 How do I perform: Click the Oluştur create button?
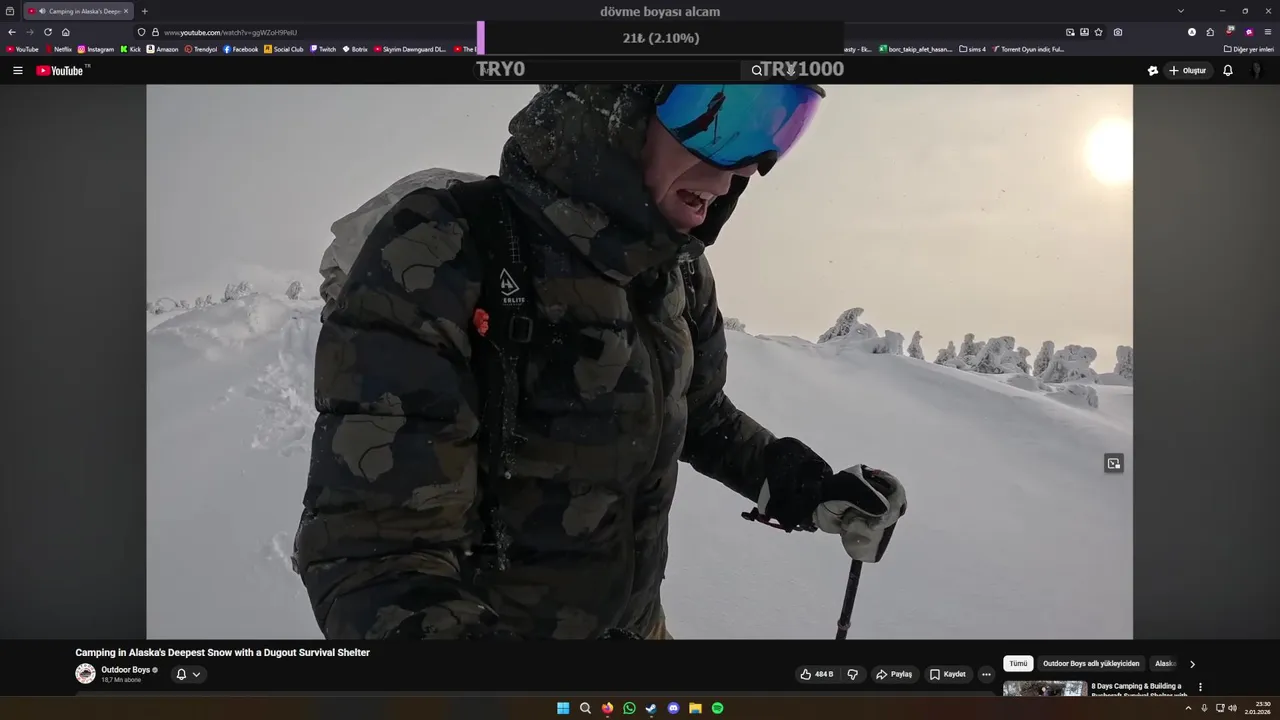click(x=1188, y=71)
